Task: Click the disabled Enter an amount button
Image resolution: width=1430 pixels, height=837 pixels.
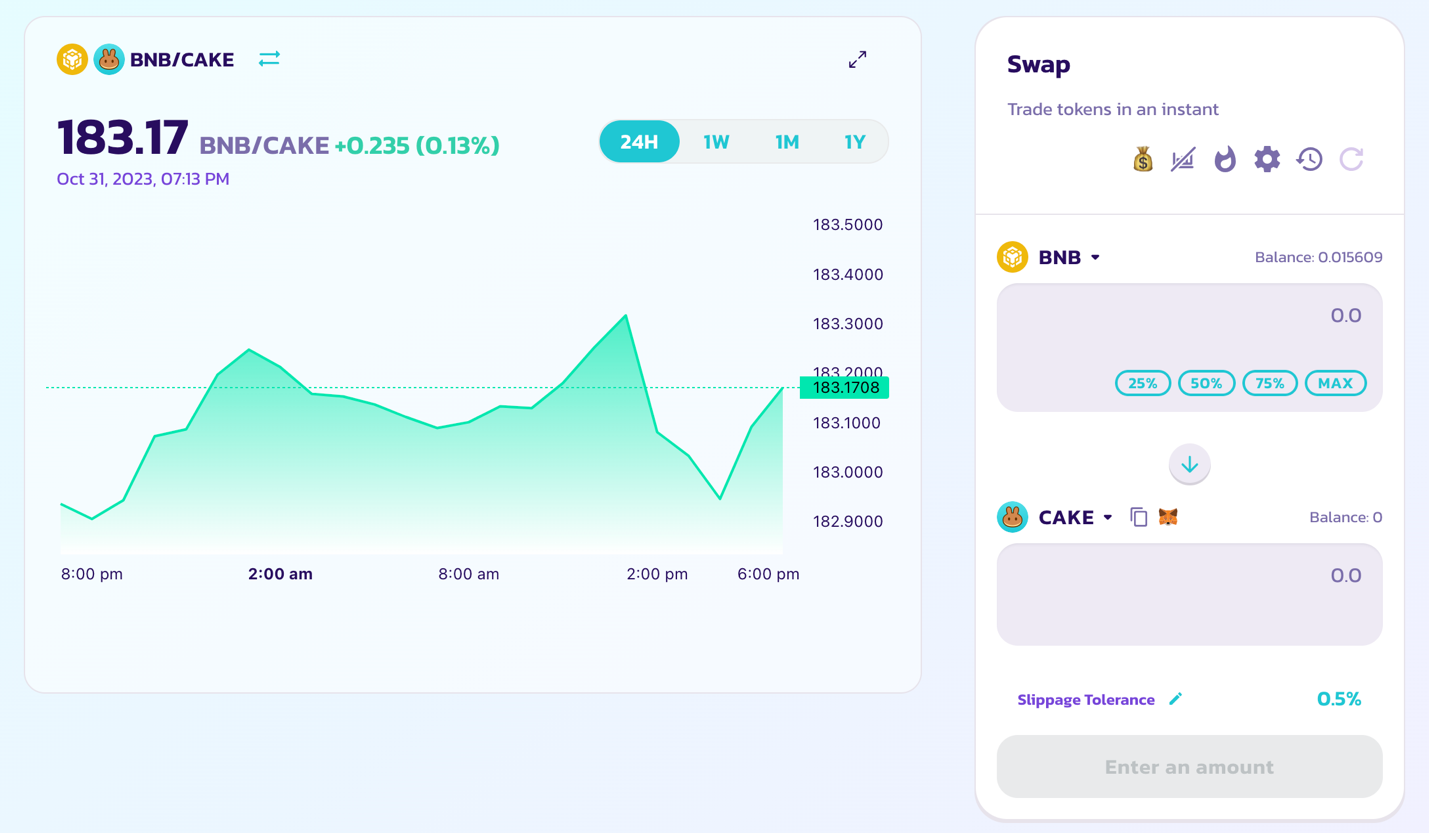Action: (1190, 767)
